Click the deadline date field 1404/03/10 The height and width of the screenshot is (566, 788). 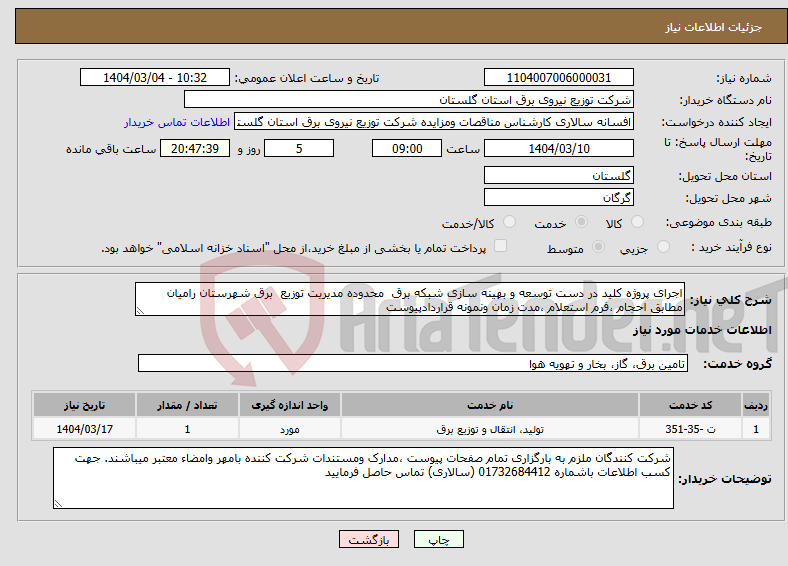[558, 148]
